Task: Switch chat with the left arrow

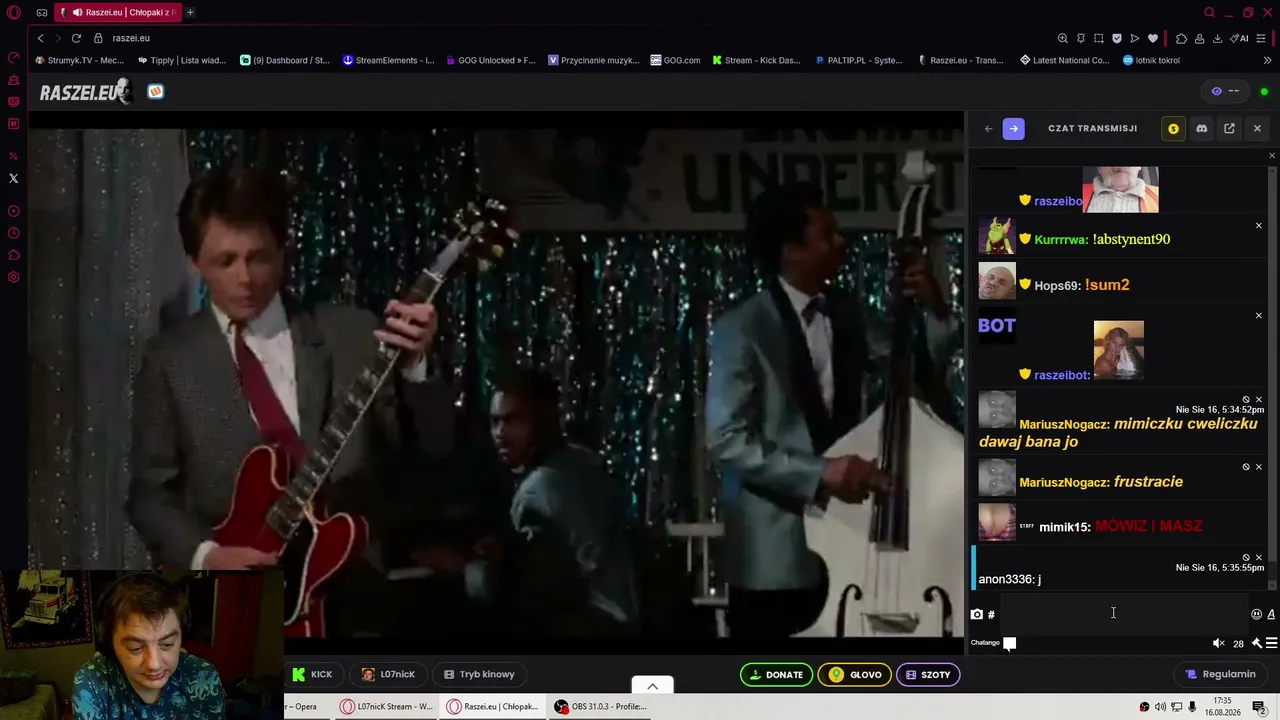Action: pos(988,128)
